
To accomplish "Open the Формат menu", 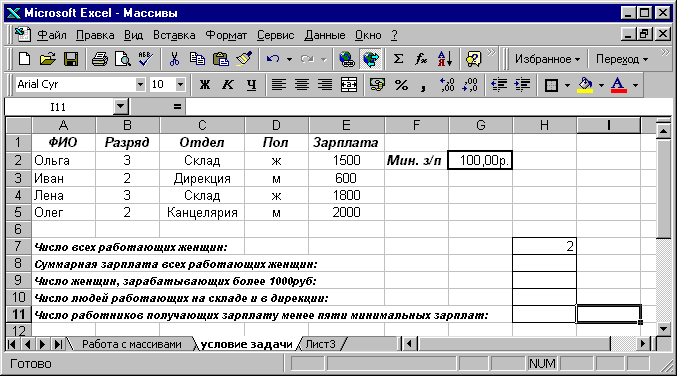I will (x=226, y=35).
